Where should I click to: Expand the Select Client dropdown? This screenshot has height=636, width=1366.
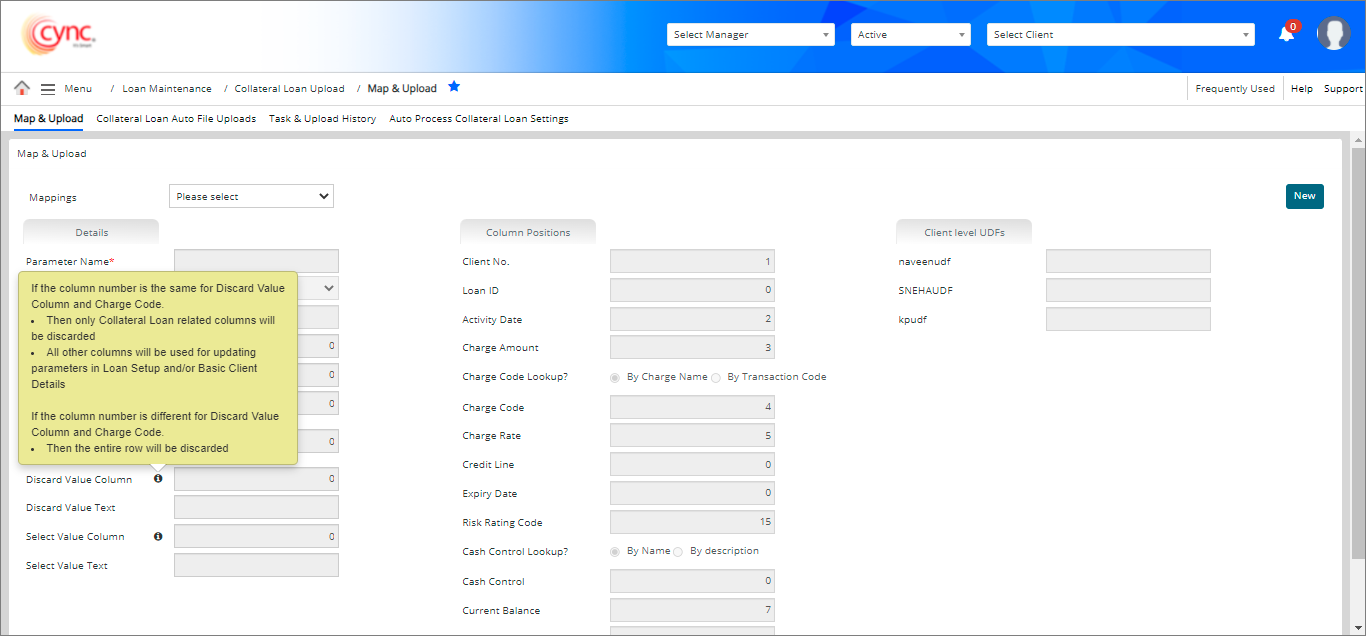[1120, 35]
